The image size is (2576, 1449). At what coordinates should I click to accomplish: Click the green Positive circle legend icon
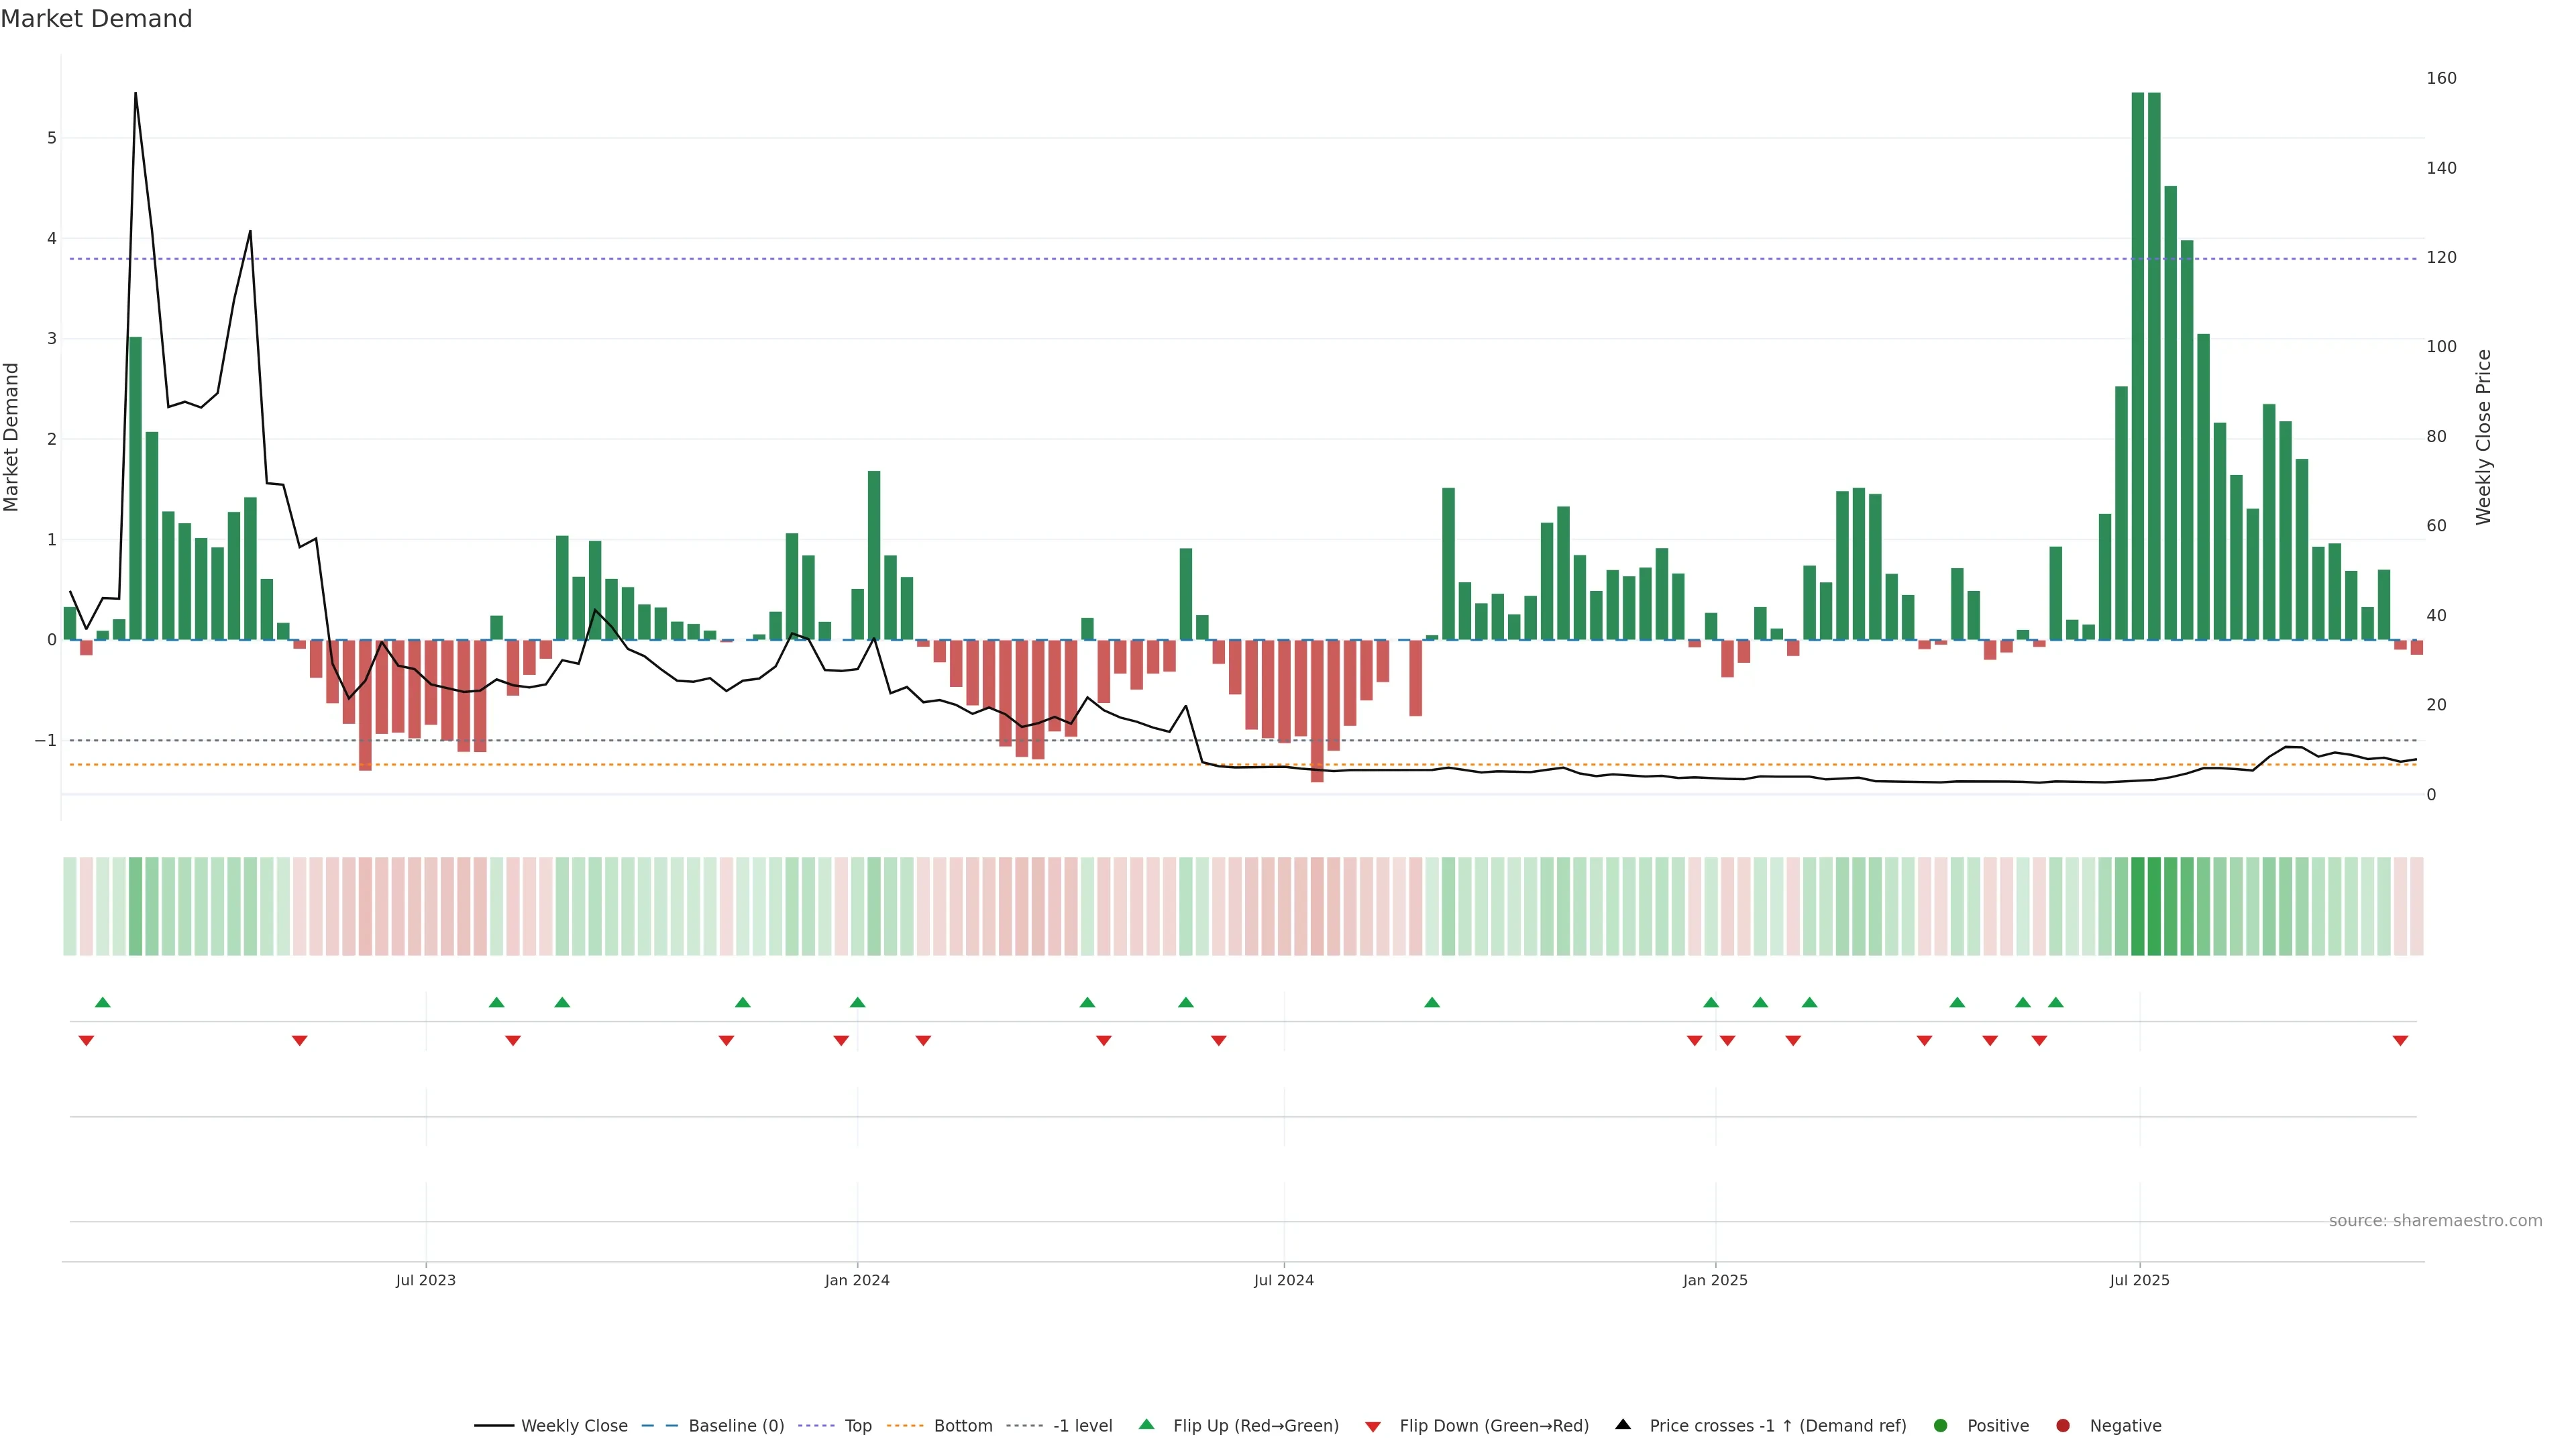tap(1941, 1425)
